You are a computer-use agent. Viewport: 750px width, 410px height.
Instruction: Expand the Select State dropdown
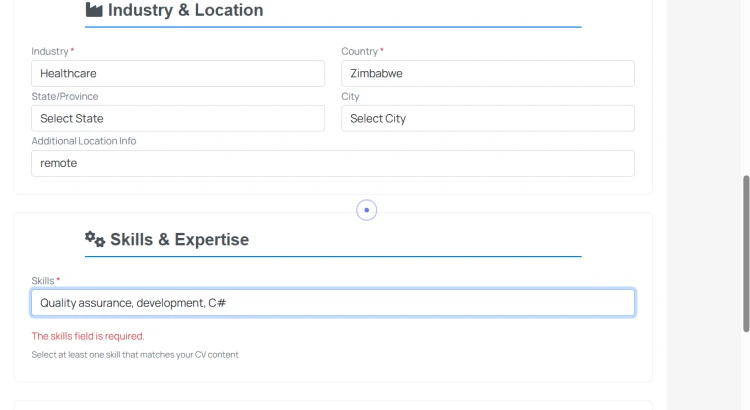(x=178, y=118)
